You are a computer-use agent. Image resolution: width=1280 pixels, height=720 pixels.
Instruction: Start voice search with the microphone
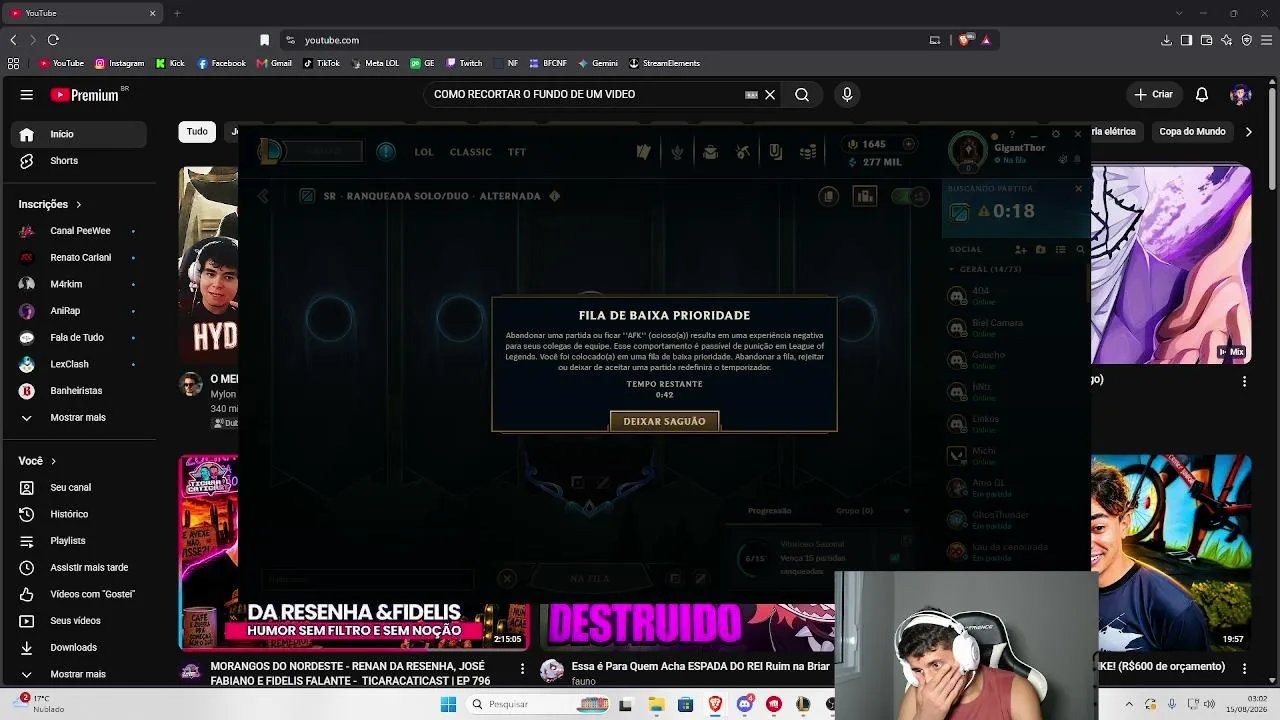(847, 94)
